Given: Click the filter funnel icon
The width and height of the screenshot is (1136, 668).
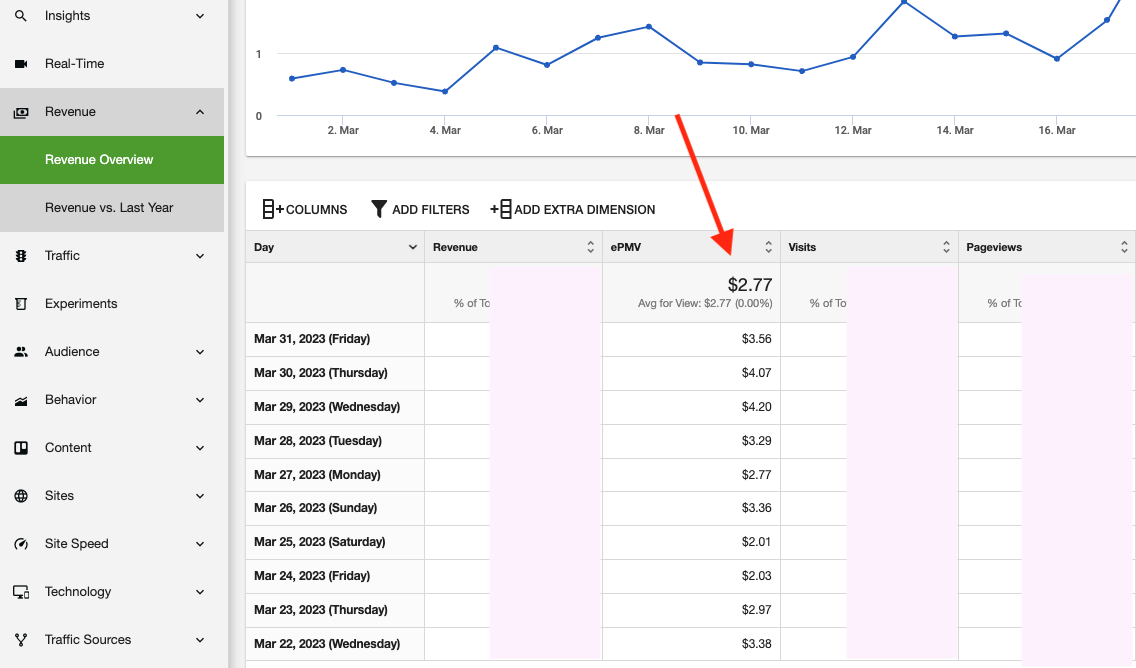Looking at the screenshot, I should 378,209.
